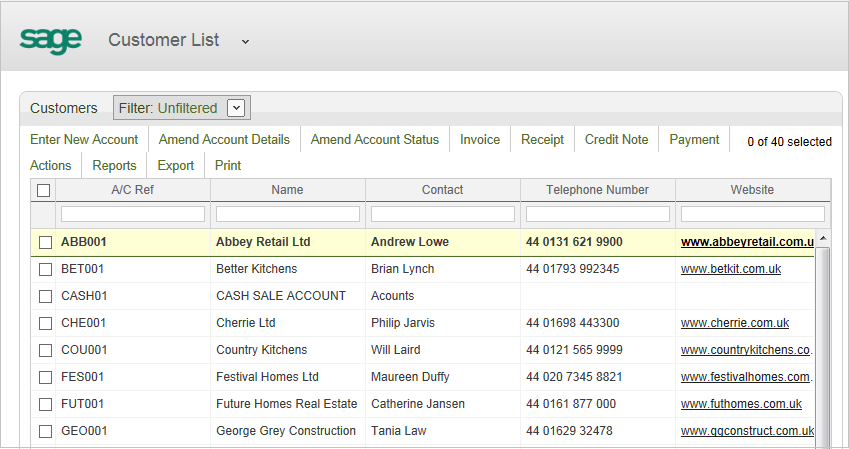Check the box for ABB001 Abbey Retail Ltd
The width and height of the screenshot is (849, 449).
45,242
